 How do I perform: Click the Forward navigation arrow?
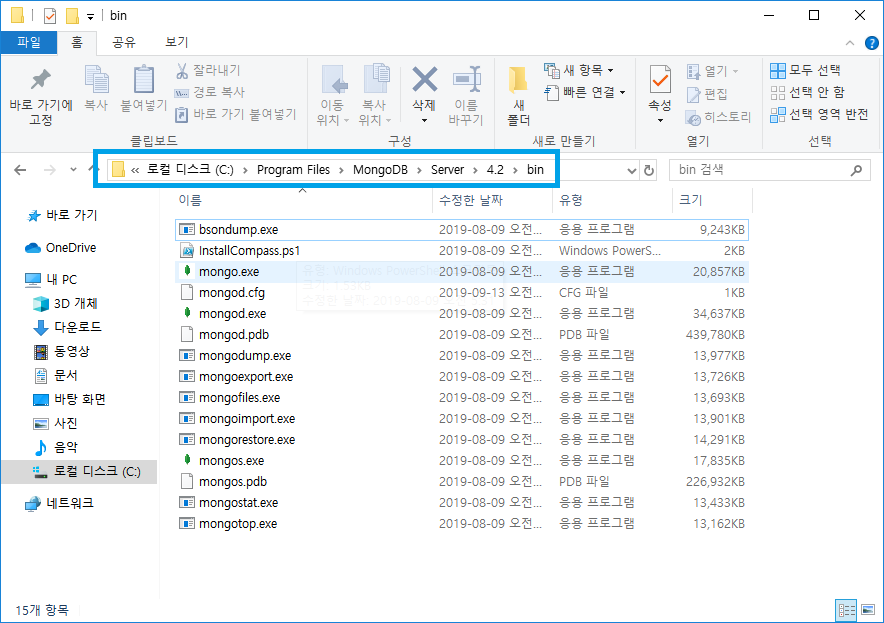tap(50, 170)
